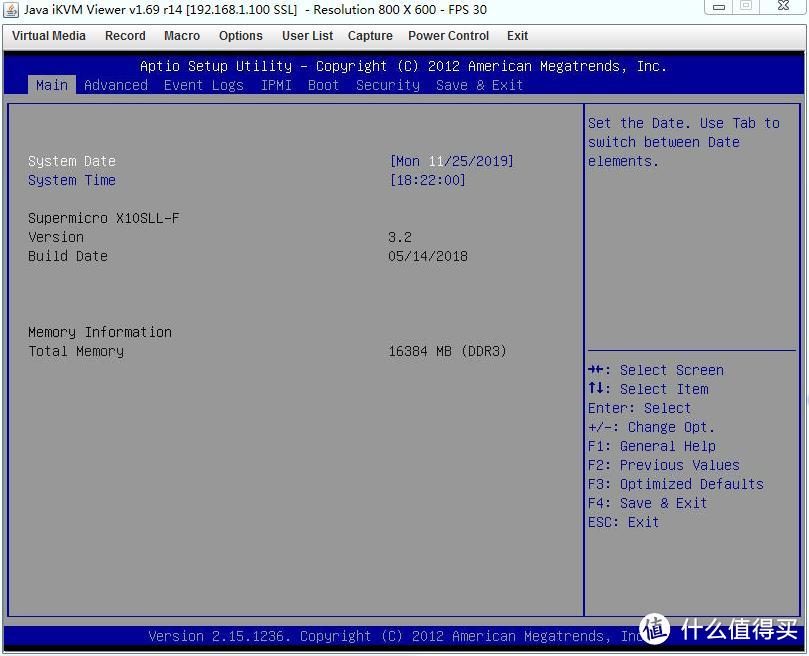Image resolution: width=809 pixels, height=656 pixels.
Task: Open the Record menu
Action: 125,36
